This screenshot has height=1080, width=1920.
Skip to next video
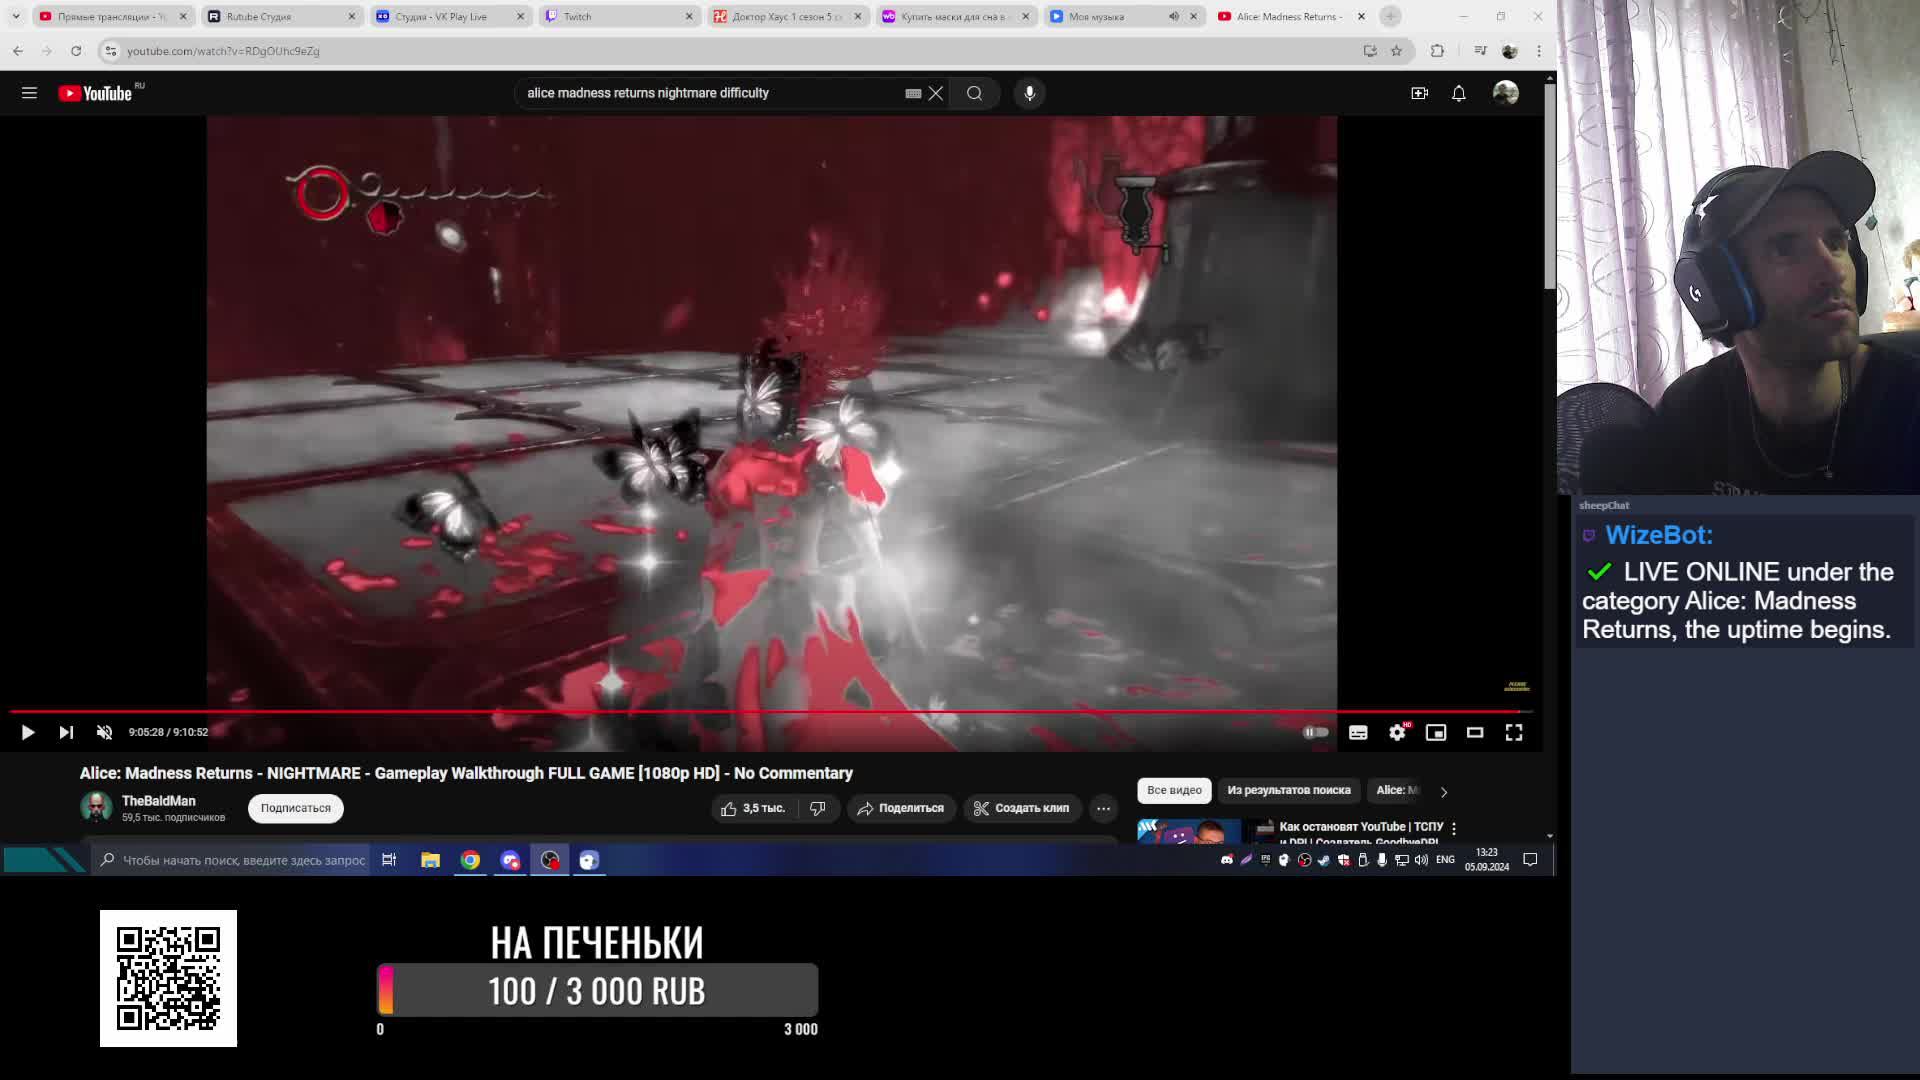[x=66, y=733]
